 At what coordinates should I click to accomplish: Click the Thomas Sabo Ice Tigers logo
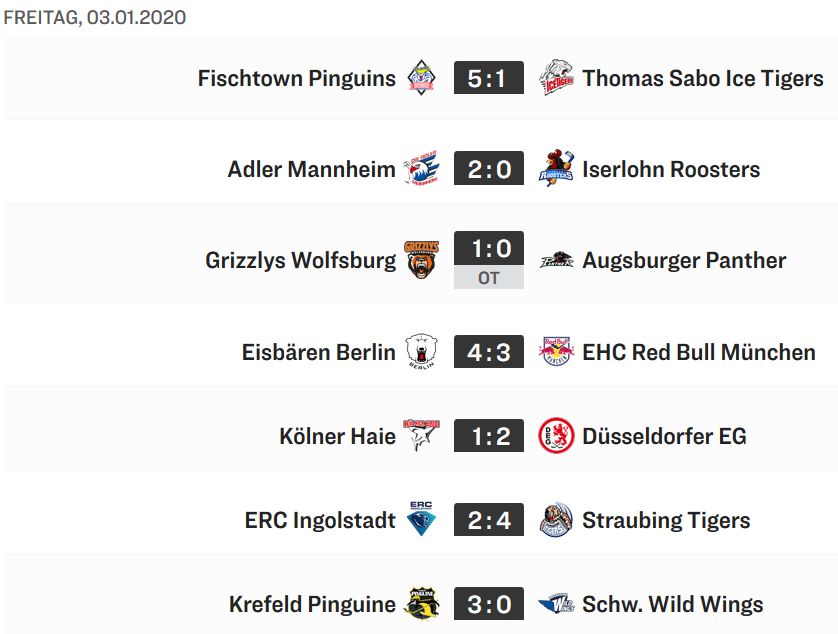coord(556,78)
